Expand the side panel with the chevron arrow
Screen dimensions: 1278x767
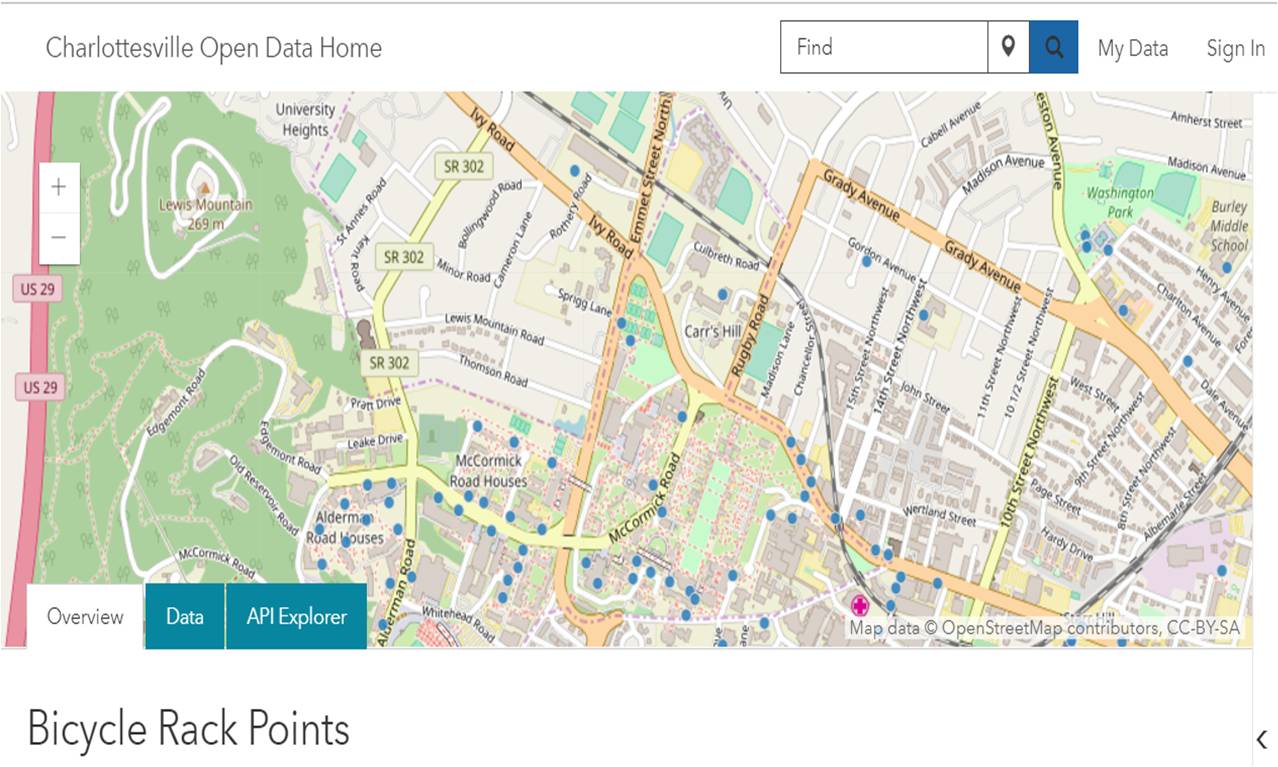1261,739
